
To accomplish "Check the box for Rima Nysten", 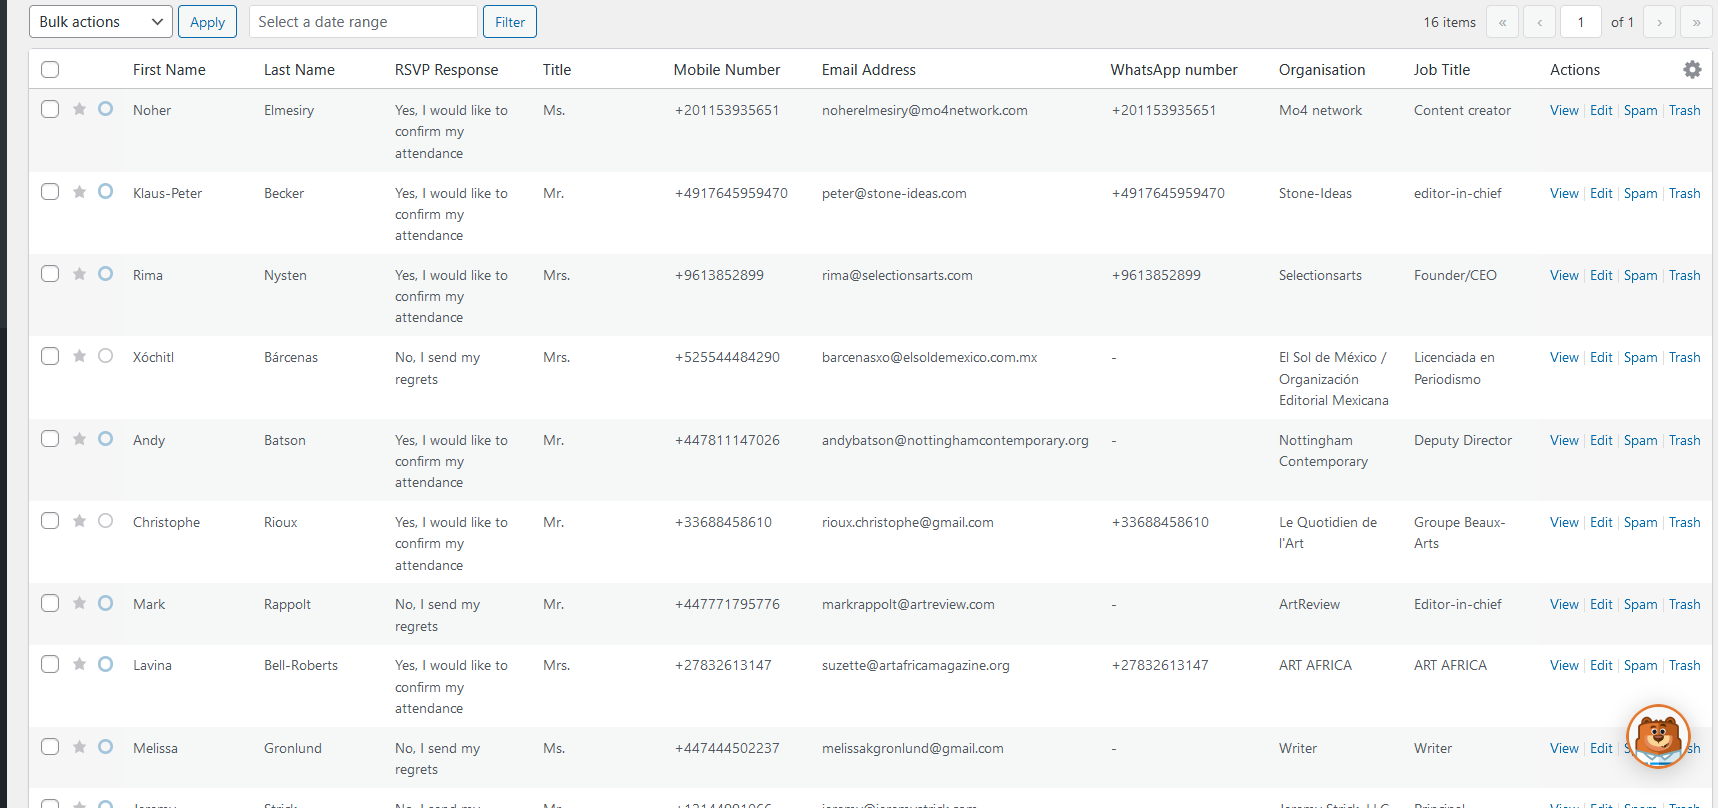I will tap(50, 274).
